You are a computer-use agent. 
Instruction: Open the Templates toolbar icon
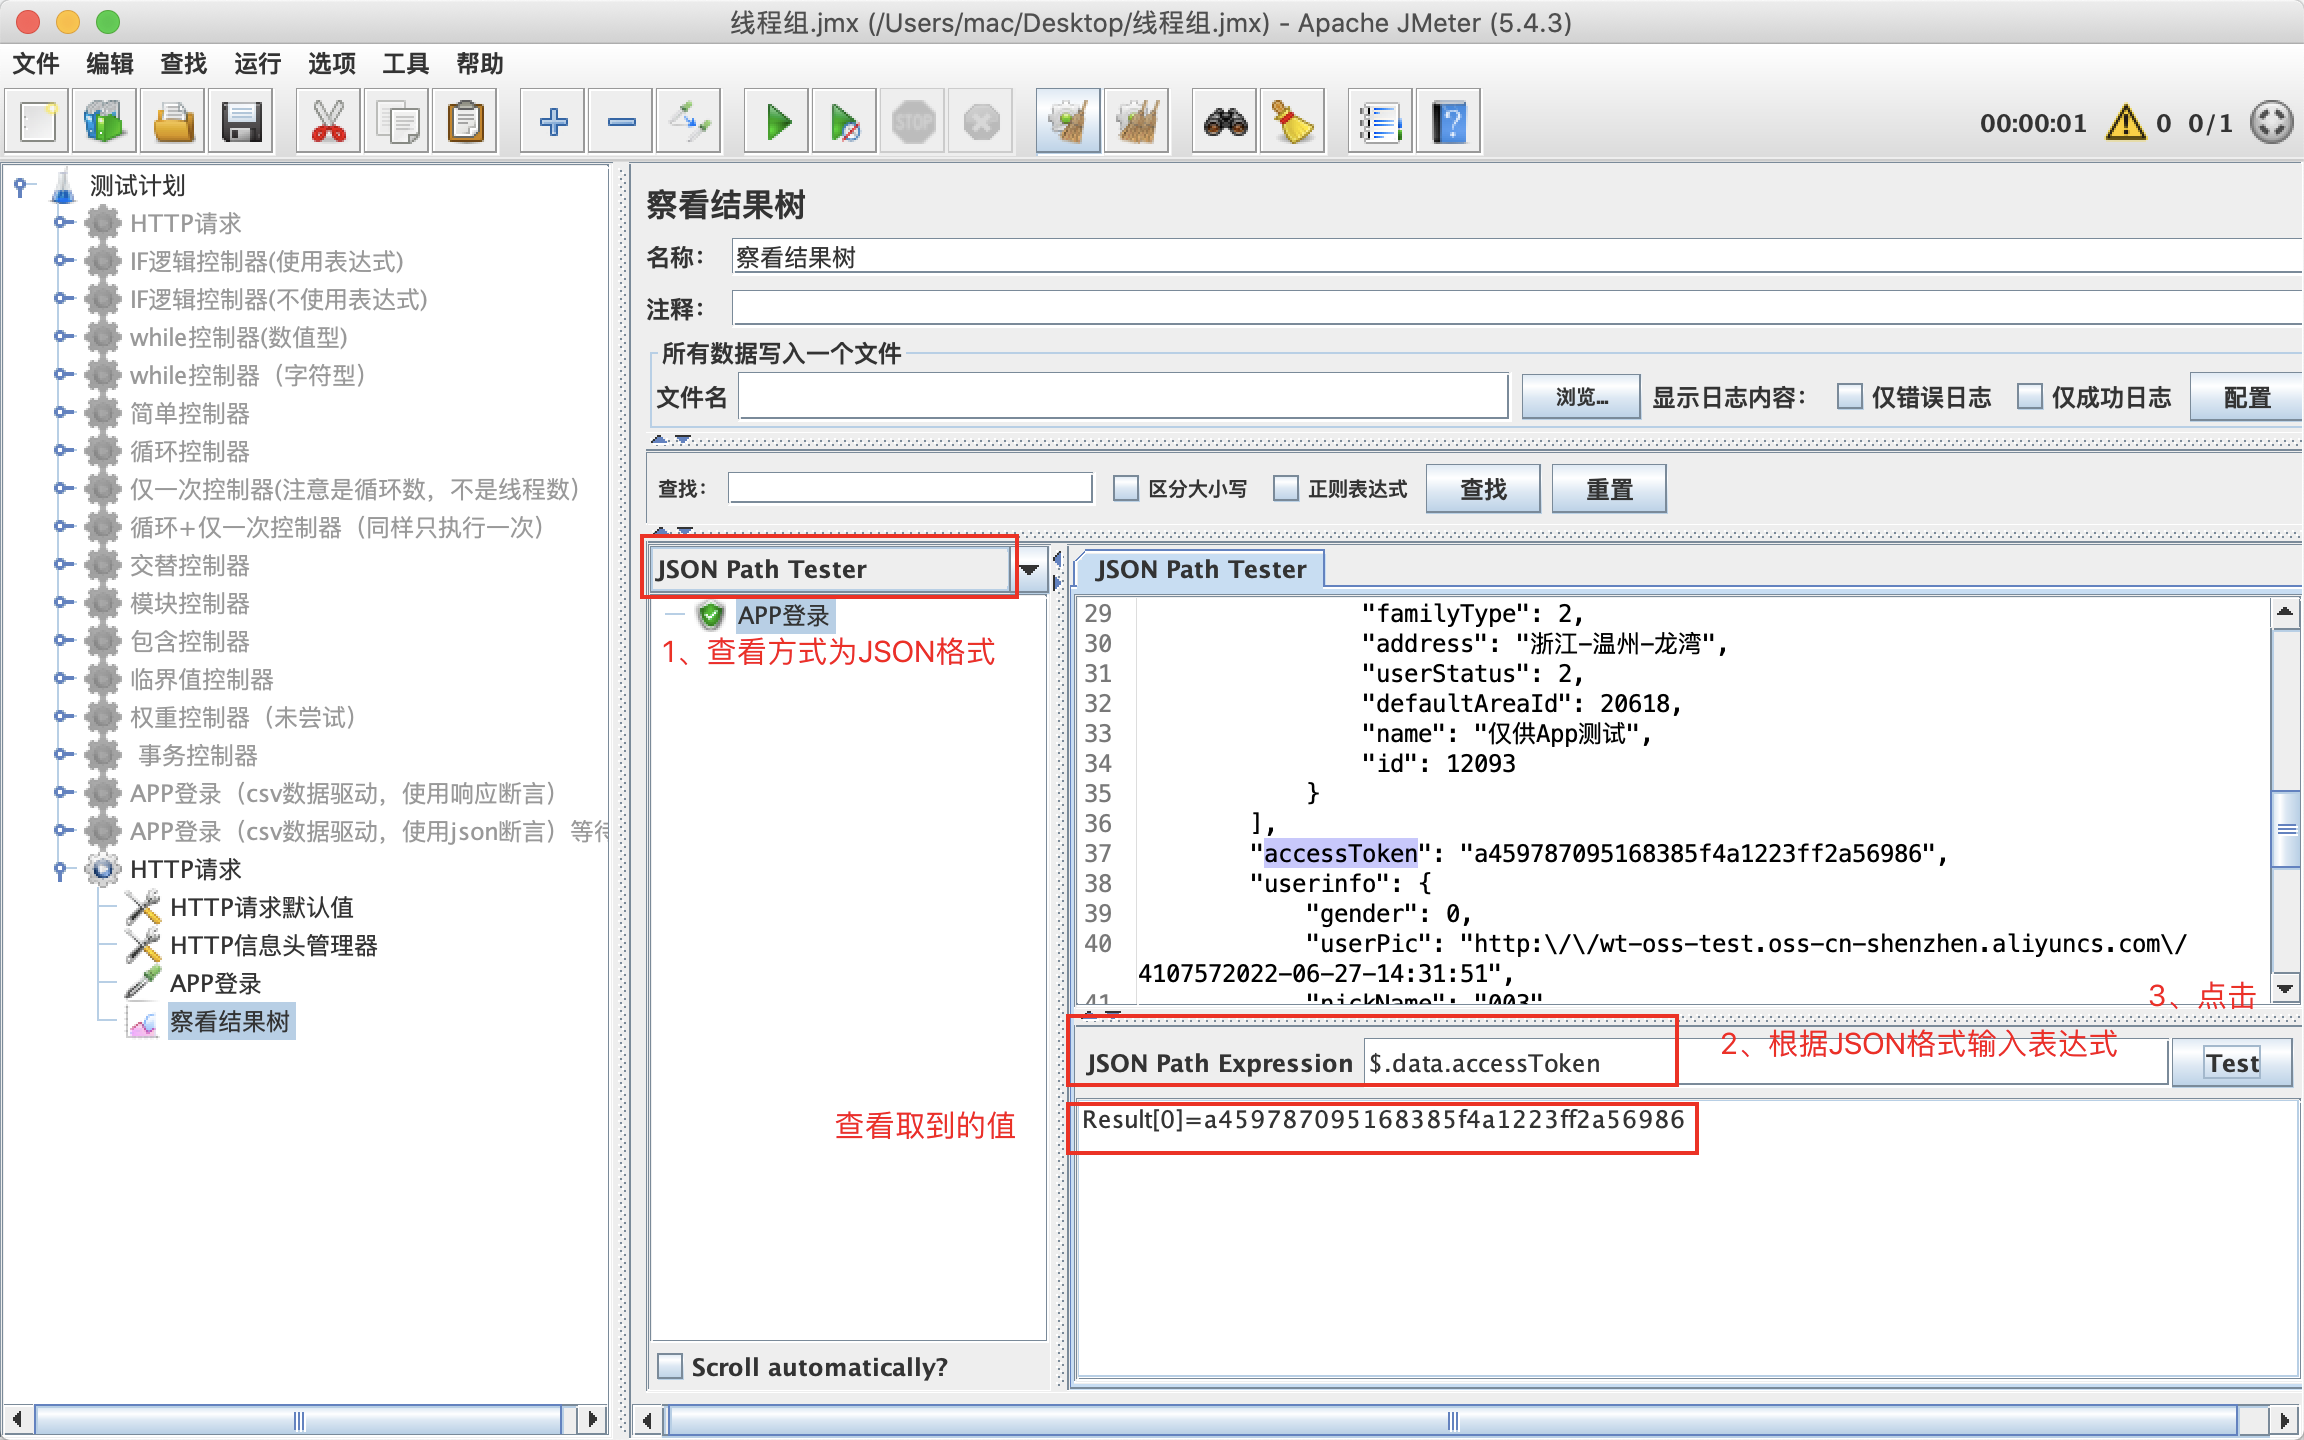click(105, 123)
